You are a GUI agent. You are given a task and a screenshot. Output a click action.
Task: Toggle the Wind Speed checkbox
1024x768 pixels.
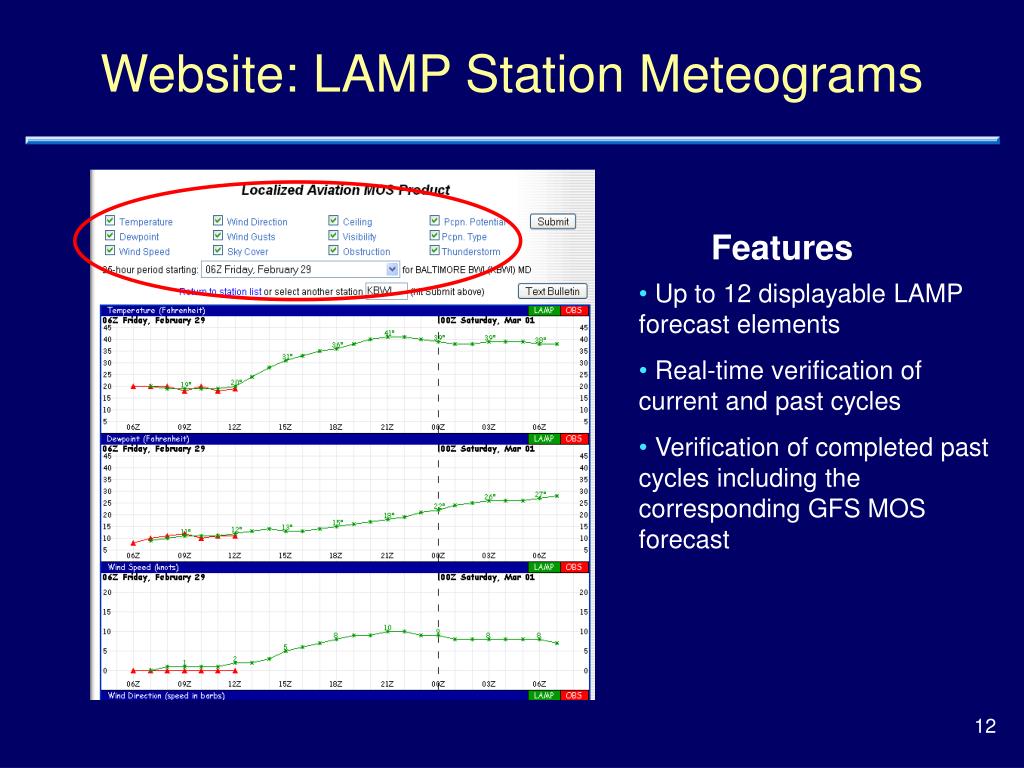tap(110, 251)
